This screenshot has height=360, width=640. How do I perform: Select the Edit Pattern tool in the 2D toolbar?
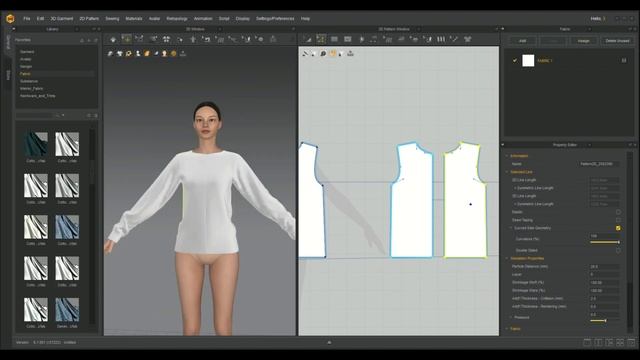308,39
